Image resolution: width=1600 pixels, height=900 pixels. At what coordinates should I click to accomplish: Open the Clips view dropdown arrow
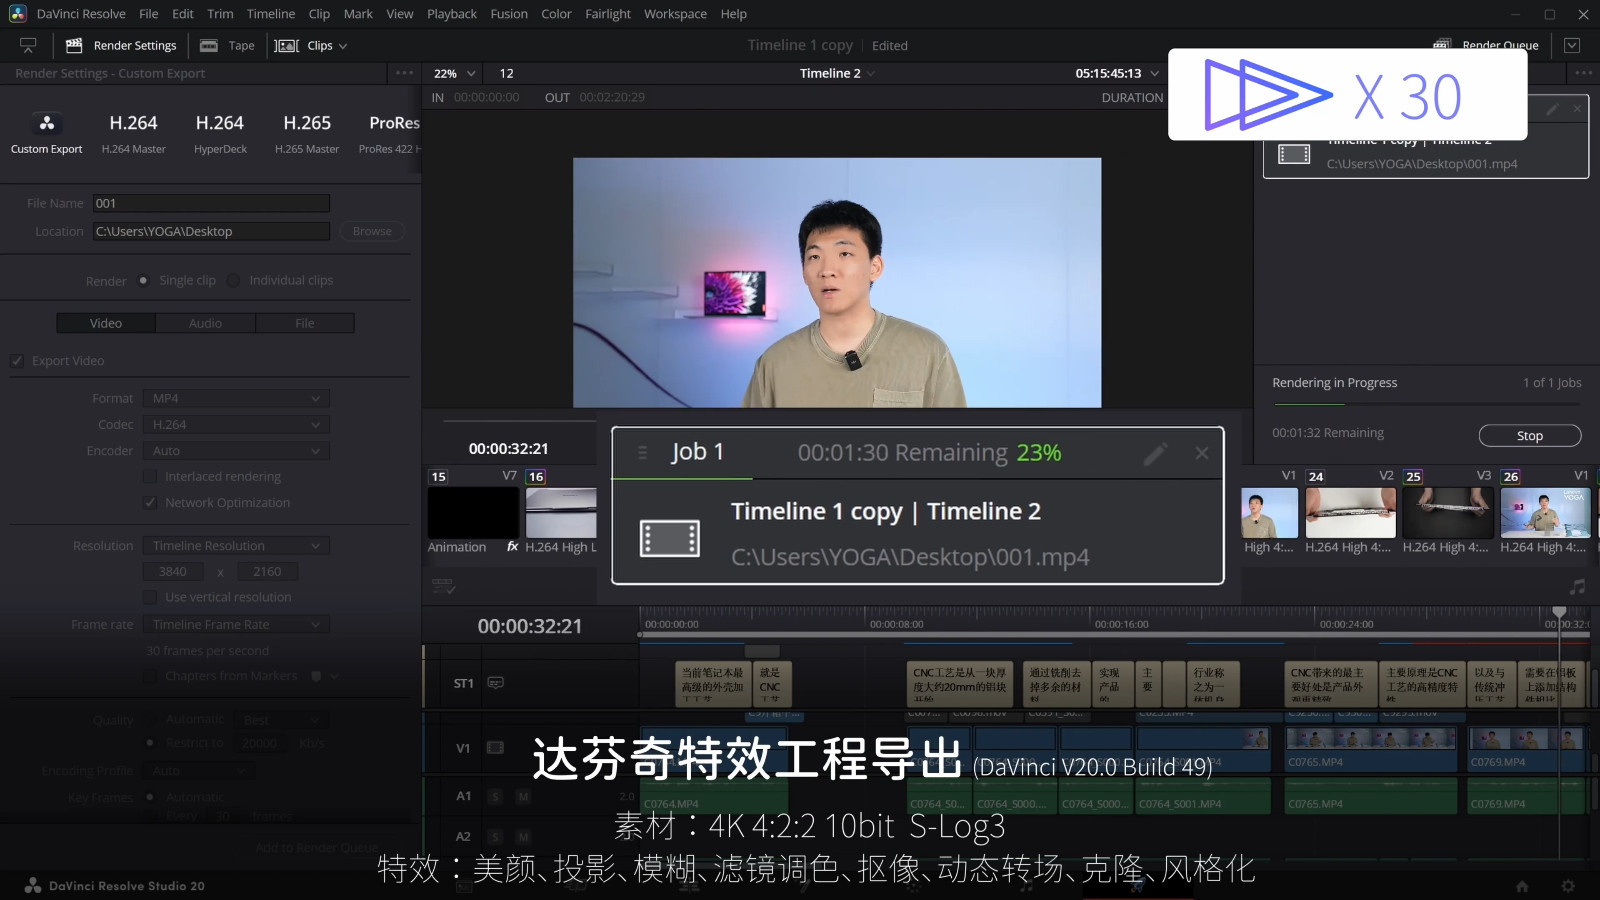point(343,46)
